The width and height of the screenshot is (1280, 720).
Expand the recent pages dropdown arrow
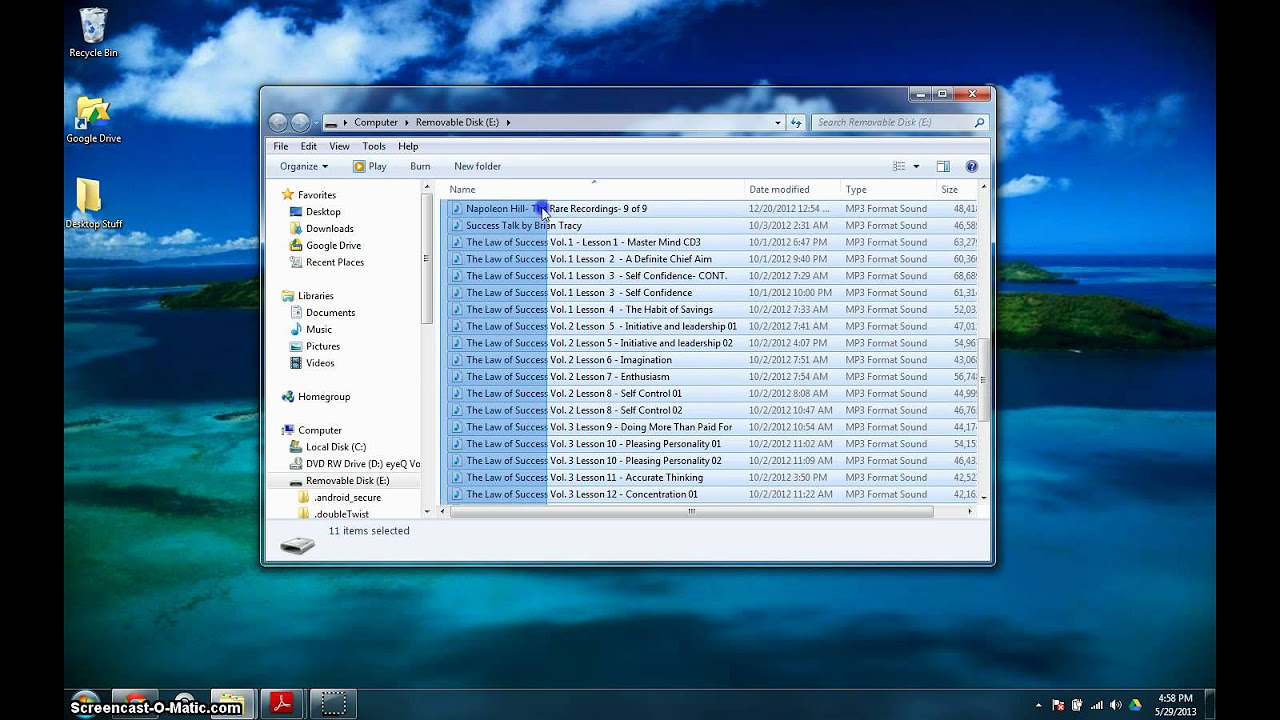click(316, 123)
